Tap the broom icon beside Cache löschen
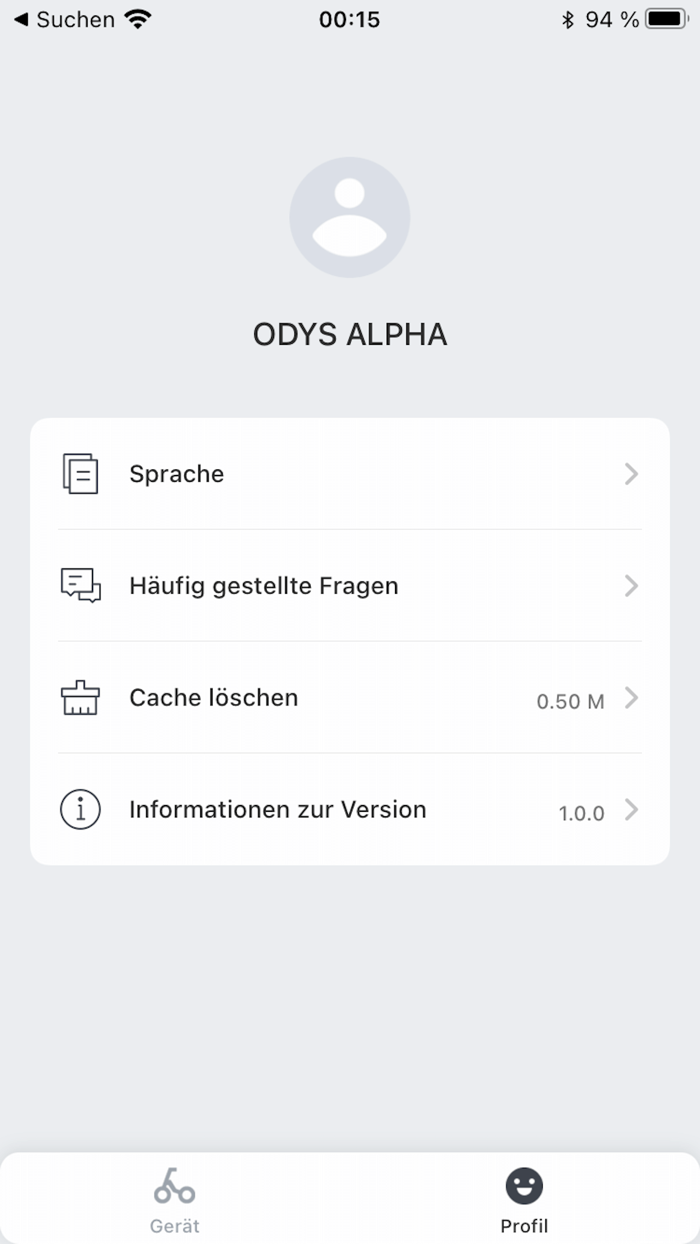 tap(80, 698)
